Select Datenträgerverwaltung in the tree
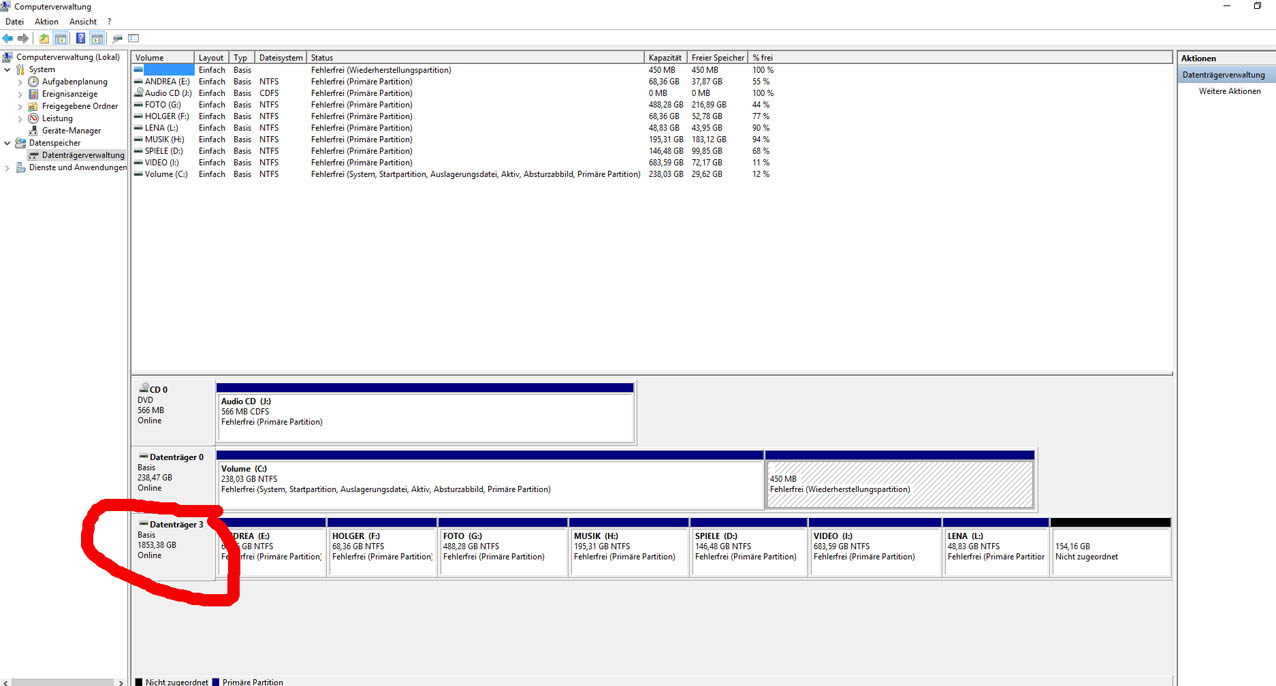This screenshot has height=686, width=1276. point(83,155)
